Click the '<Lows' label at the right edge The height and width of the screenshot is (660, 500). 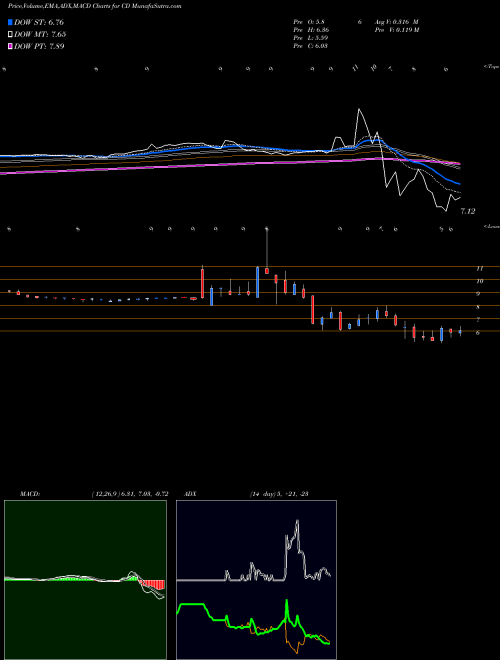tap(492, 226)
